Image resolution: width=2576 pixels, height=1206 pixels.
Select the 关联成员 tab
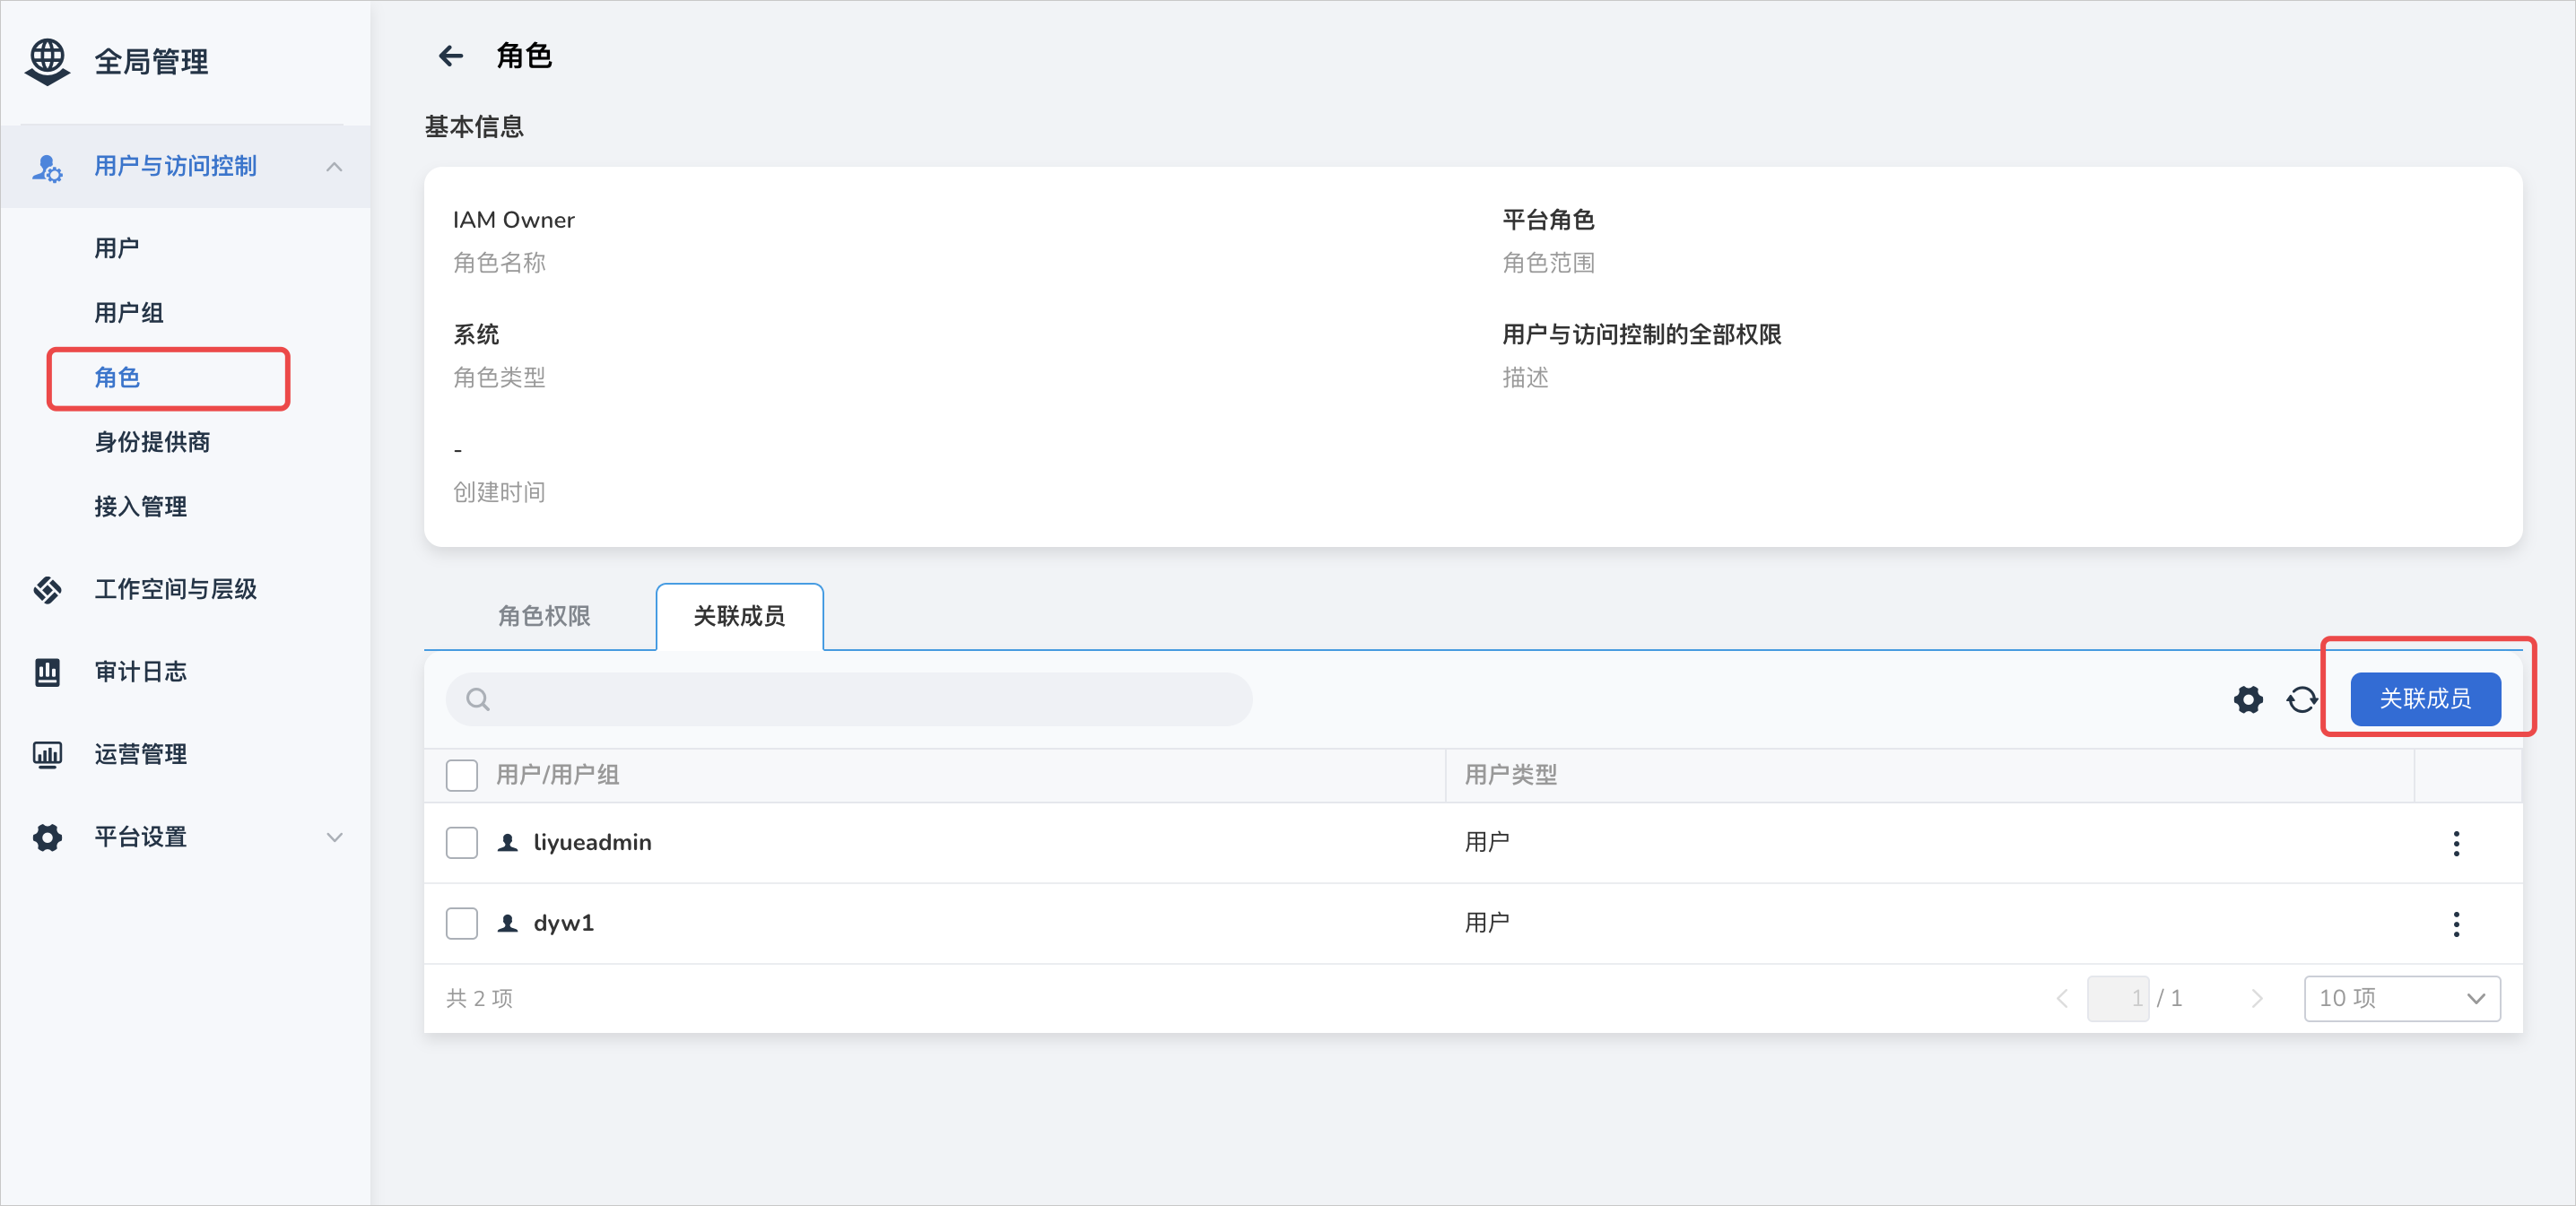click(739, 616)
